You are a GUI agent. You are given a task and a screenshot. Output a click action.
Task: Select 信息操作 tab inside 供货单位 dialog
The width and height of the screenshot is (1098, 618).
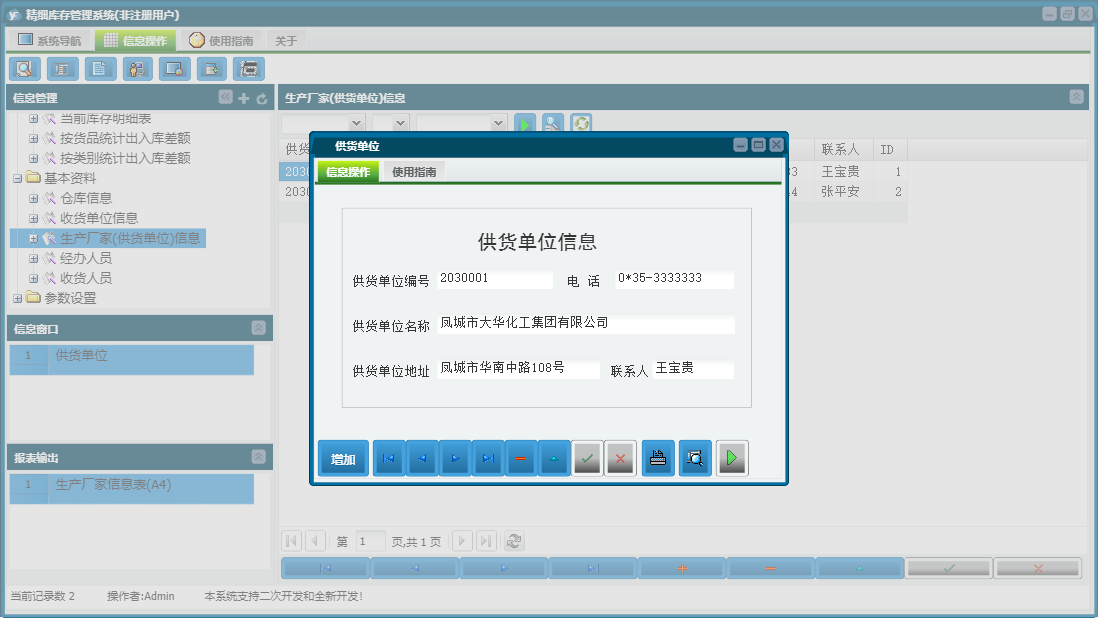click(348, 172)
